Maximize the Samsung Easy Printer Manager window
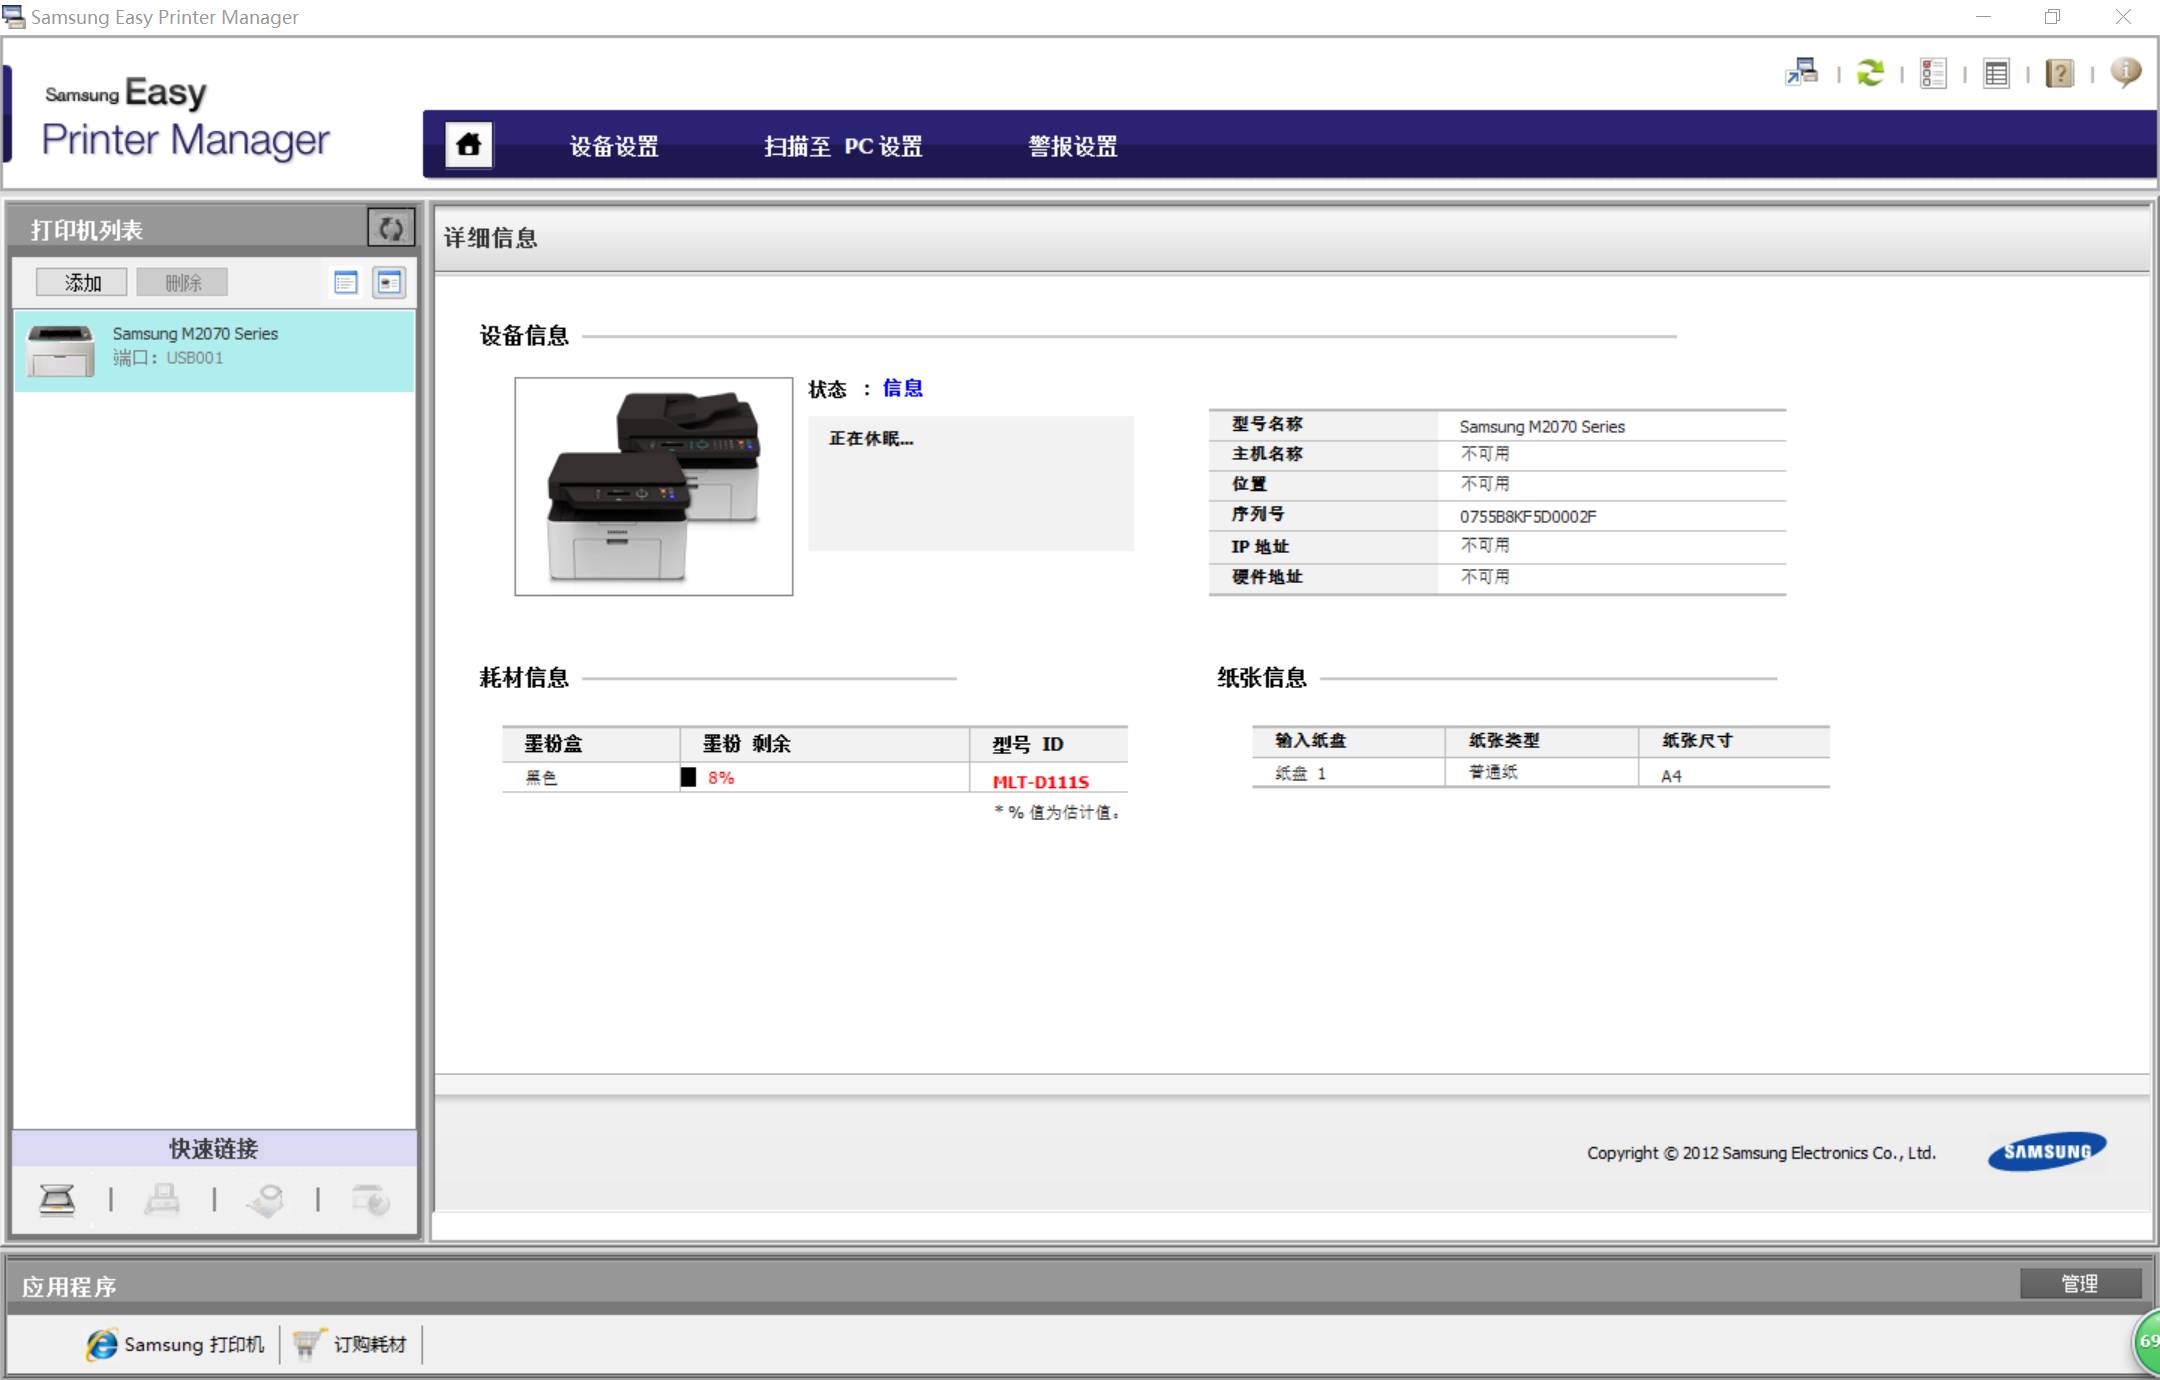This screenshot has width=2160, height=1380. tap(2053, 17)
